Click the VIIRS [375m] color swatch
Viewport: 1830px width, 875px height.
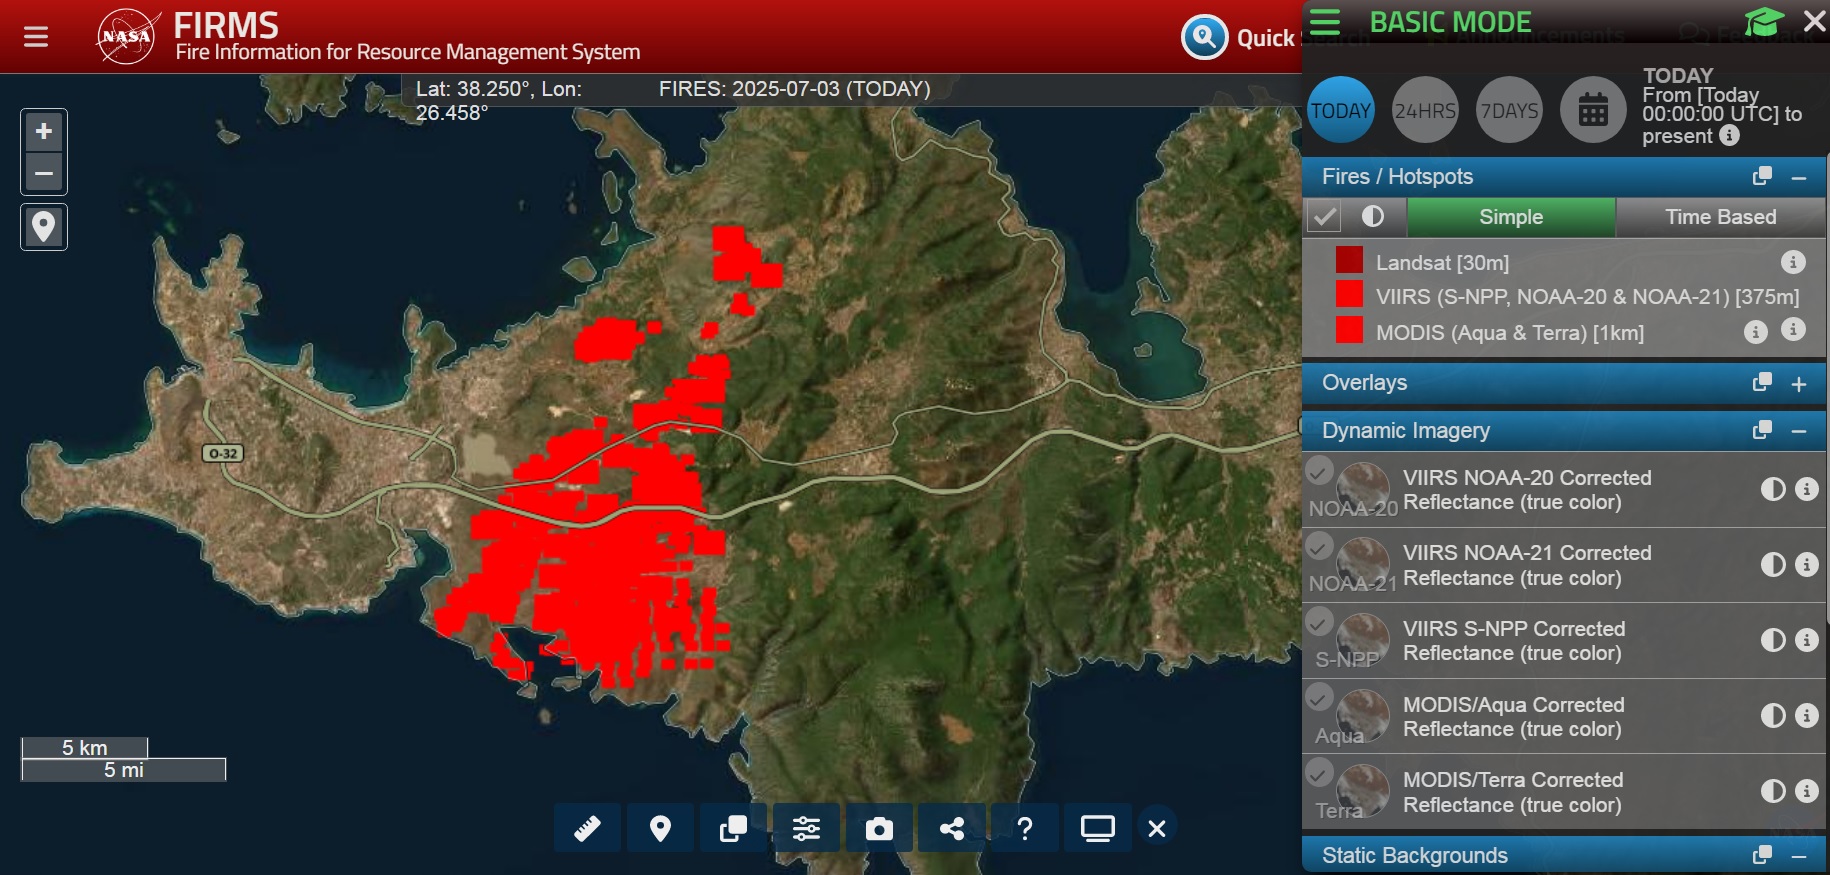click(x=1349, y=294)
